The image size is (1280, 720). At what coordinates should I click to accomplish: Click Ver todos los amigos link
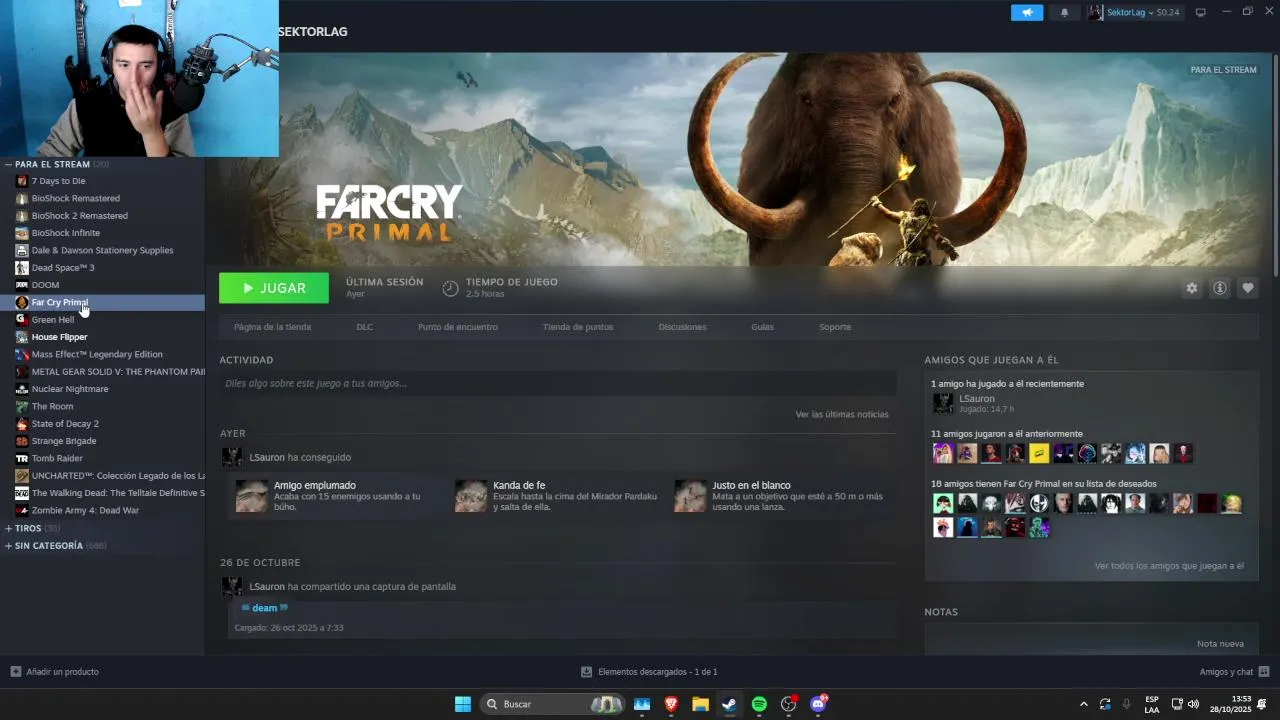(x=1169, y=566)
